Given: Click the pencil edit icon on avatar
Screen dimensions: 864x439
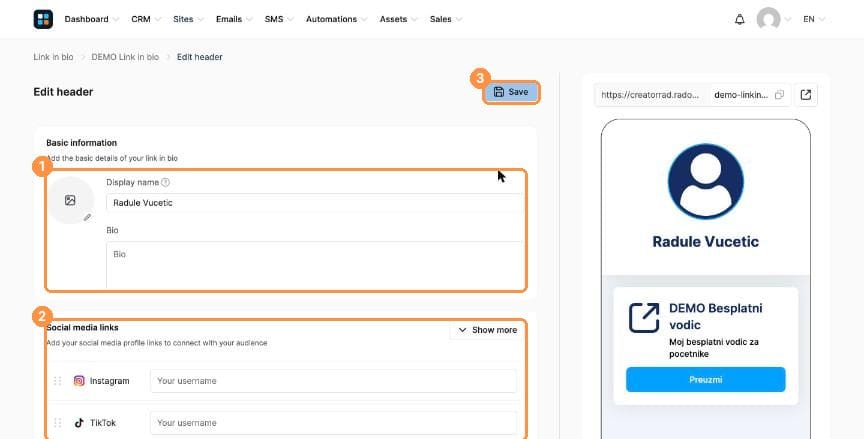Looking at the screenshot, I should click(87, 218).
